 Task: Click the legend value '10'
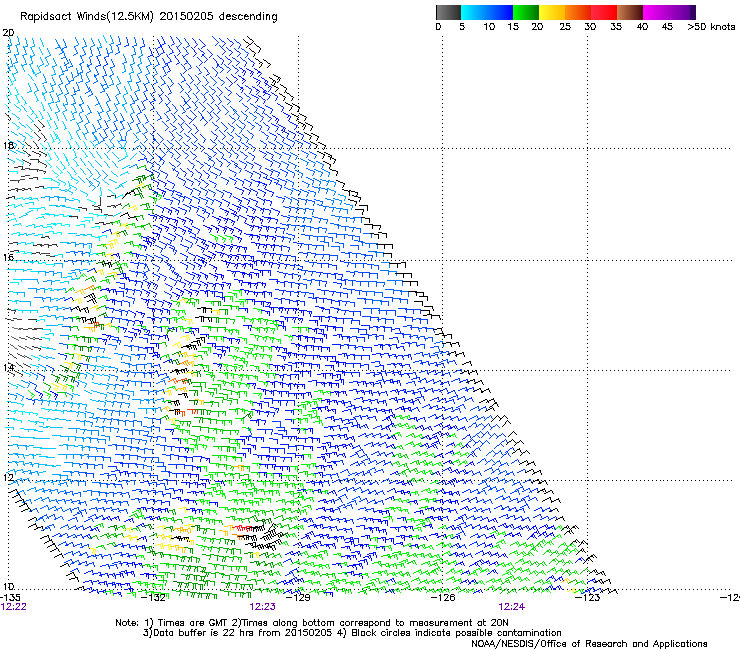click(x=489, y=27)
